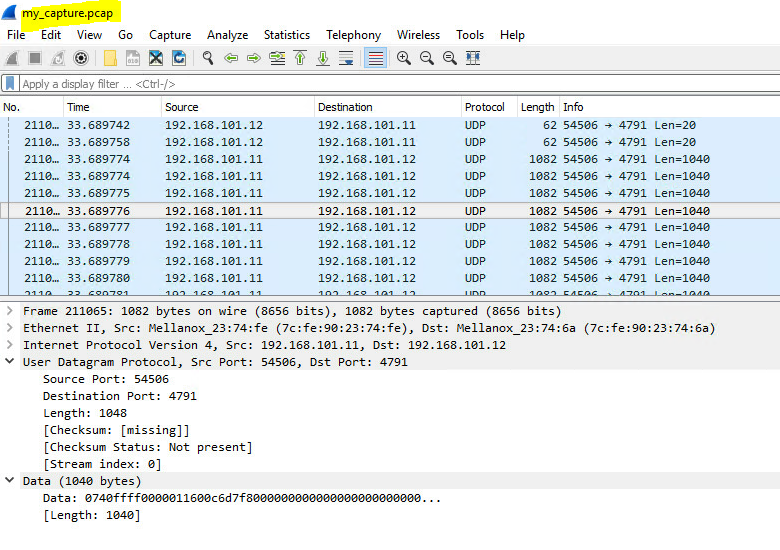Screen dimensions: 780x550
Task: Click the start capture shark fin icon
Action: pos(12,58)
